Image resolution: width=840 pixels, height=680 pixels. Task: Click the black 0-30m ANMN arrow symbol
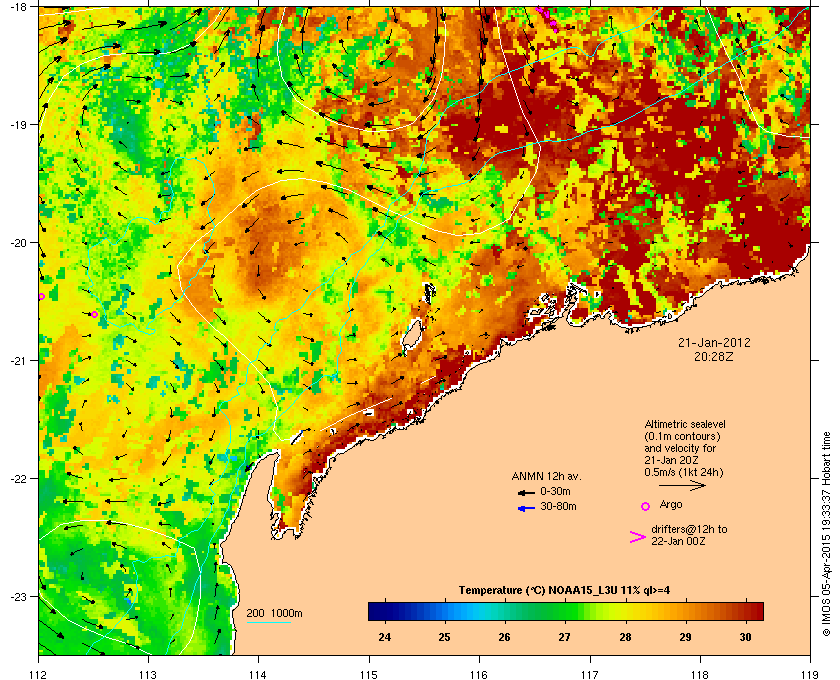click(526, 492)
